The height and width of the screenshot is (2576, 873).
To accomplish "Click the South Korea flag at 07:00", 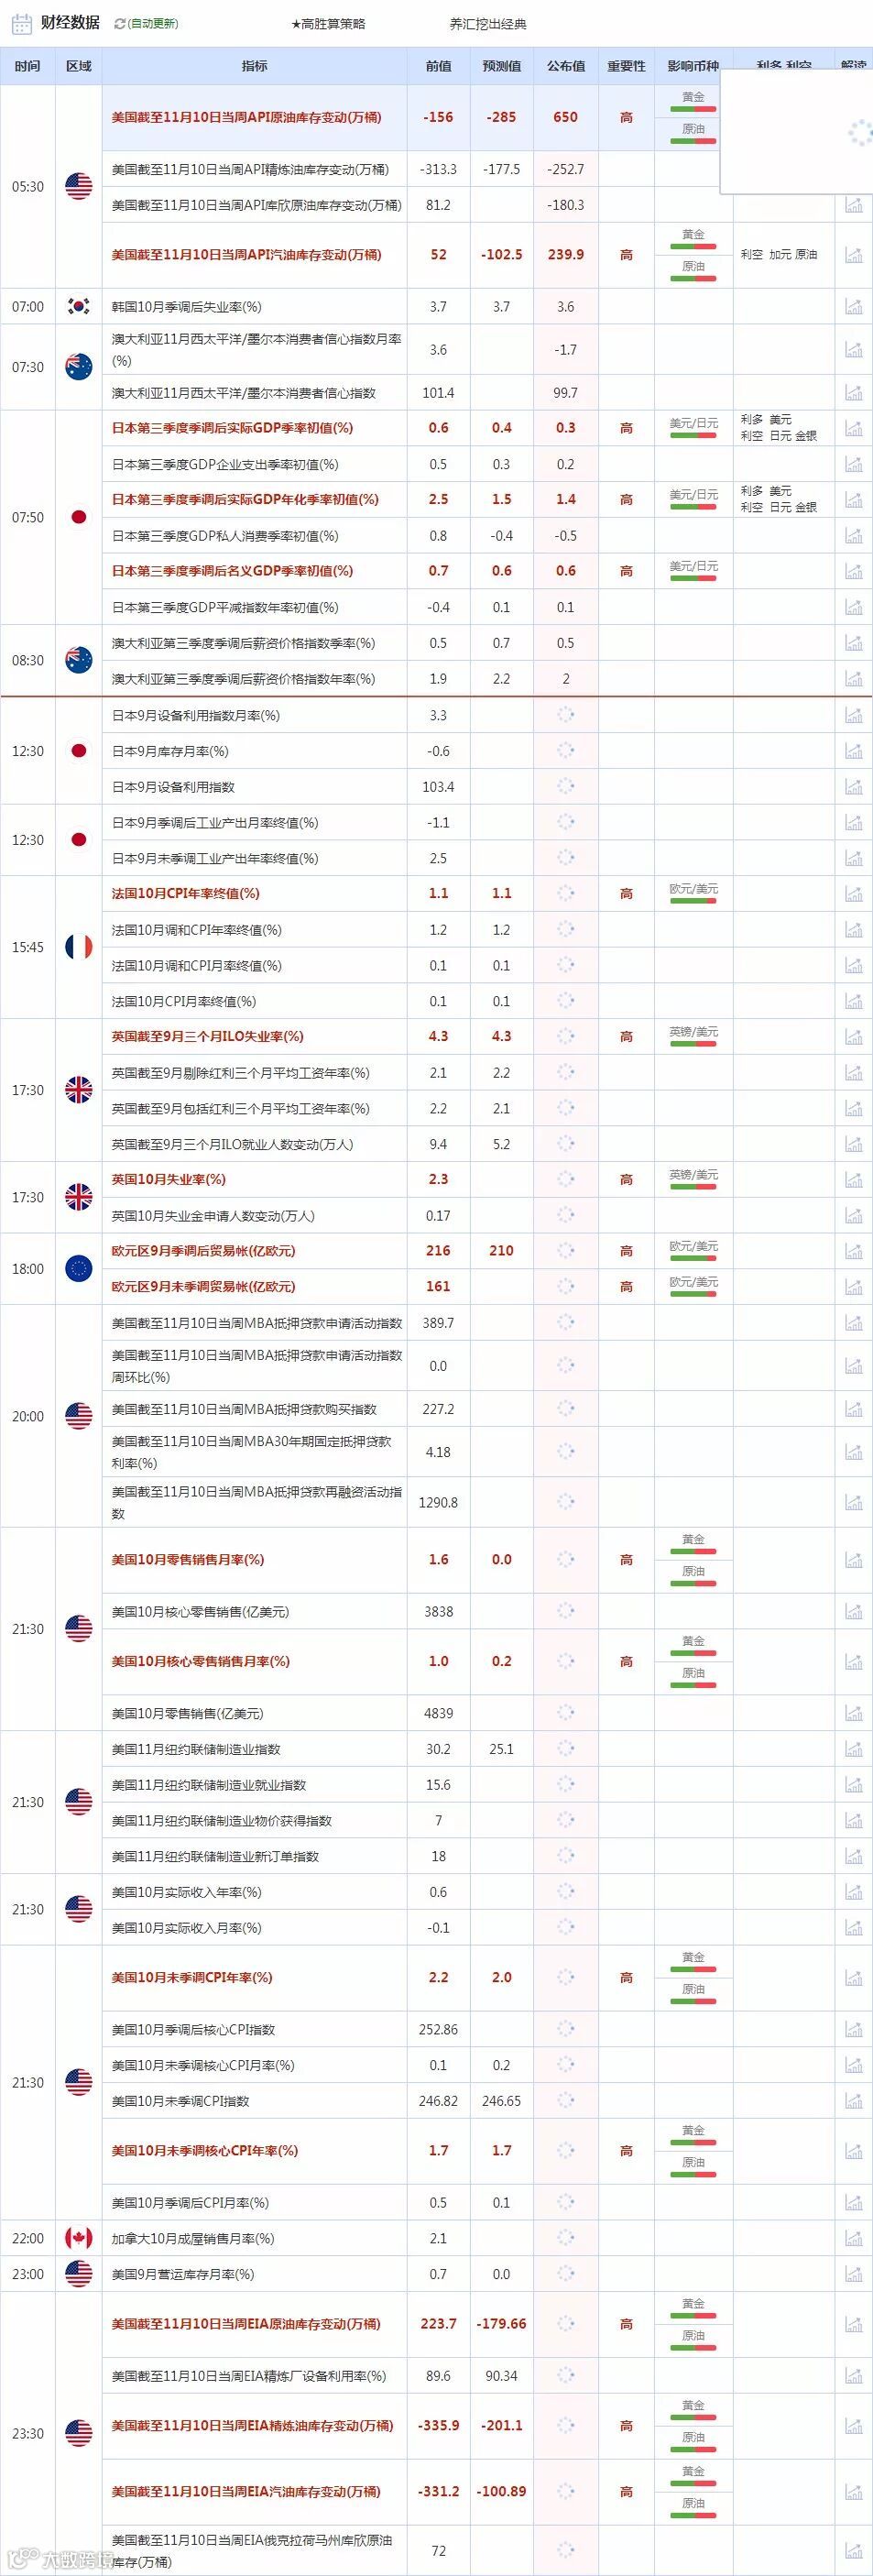I will tap(79, 307).
